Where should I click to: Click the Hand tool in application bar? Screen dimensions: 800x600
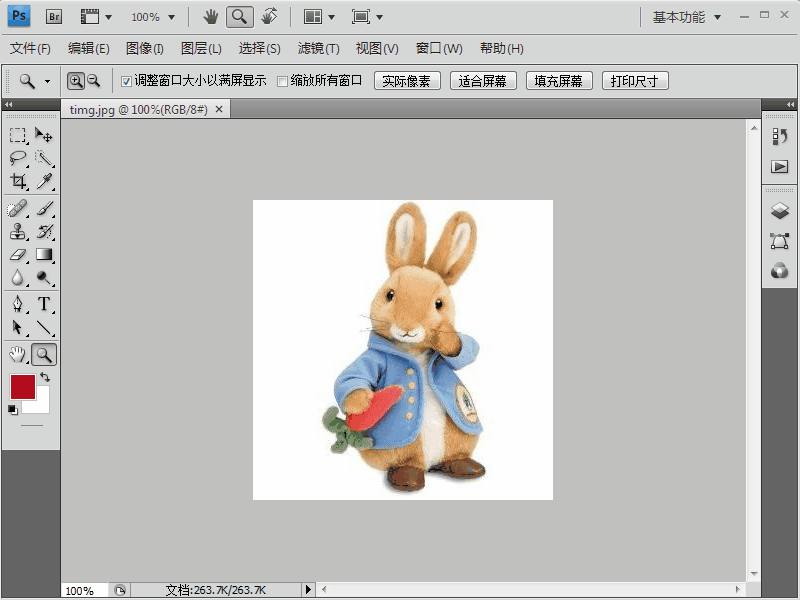210,17
